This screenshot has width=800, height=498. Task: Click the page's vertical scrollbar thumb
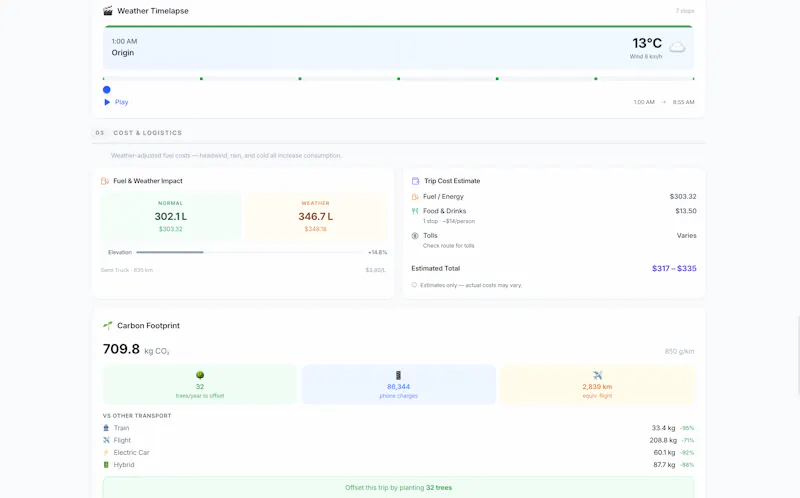[x=798, y=355]
